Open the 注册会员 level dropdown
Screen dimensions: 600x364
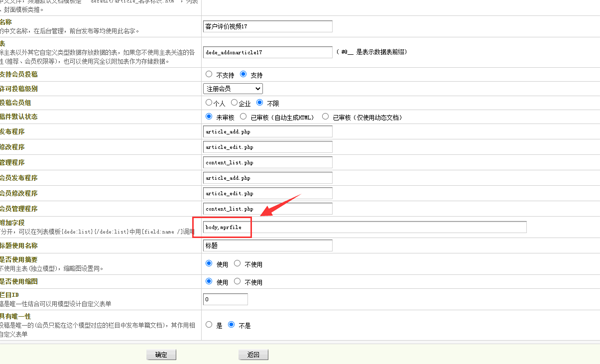(233, 89)
